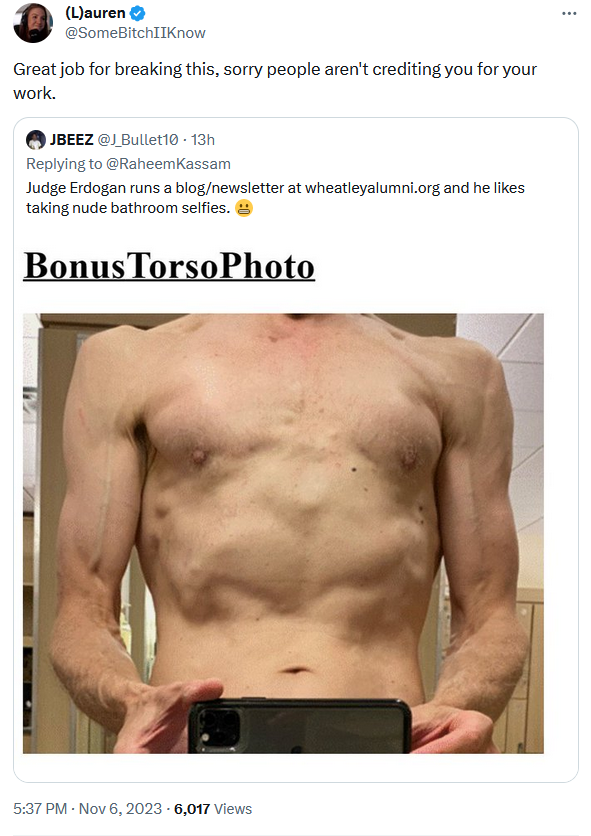Open the quoted tweet text about Judge Erdogan
The height and width of the screenshot is (836, 591).
click(x=275, y=198)
